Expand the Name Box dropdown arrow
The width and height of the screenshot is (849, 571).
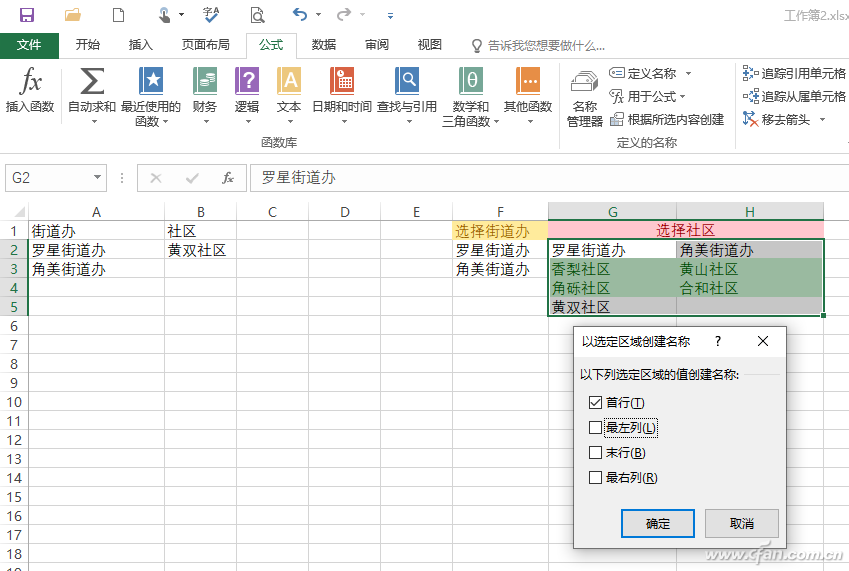coord(97,178)
